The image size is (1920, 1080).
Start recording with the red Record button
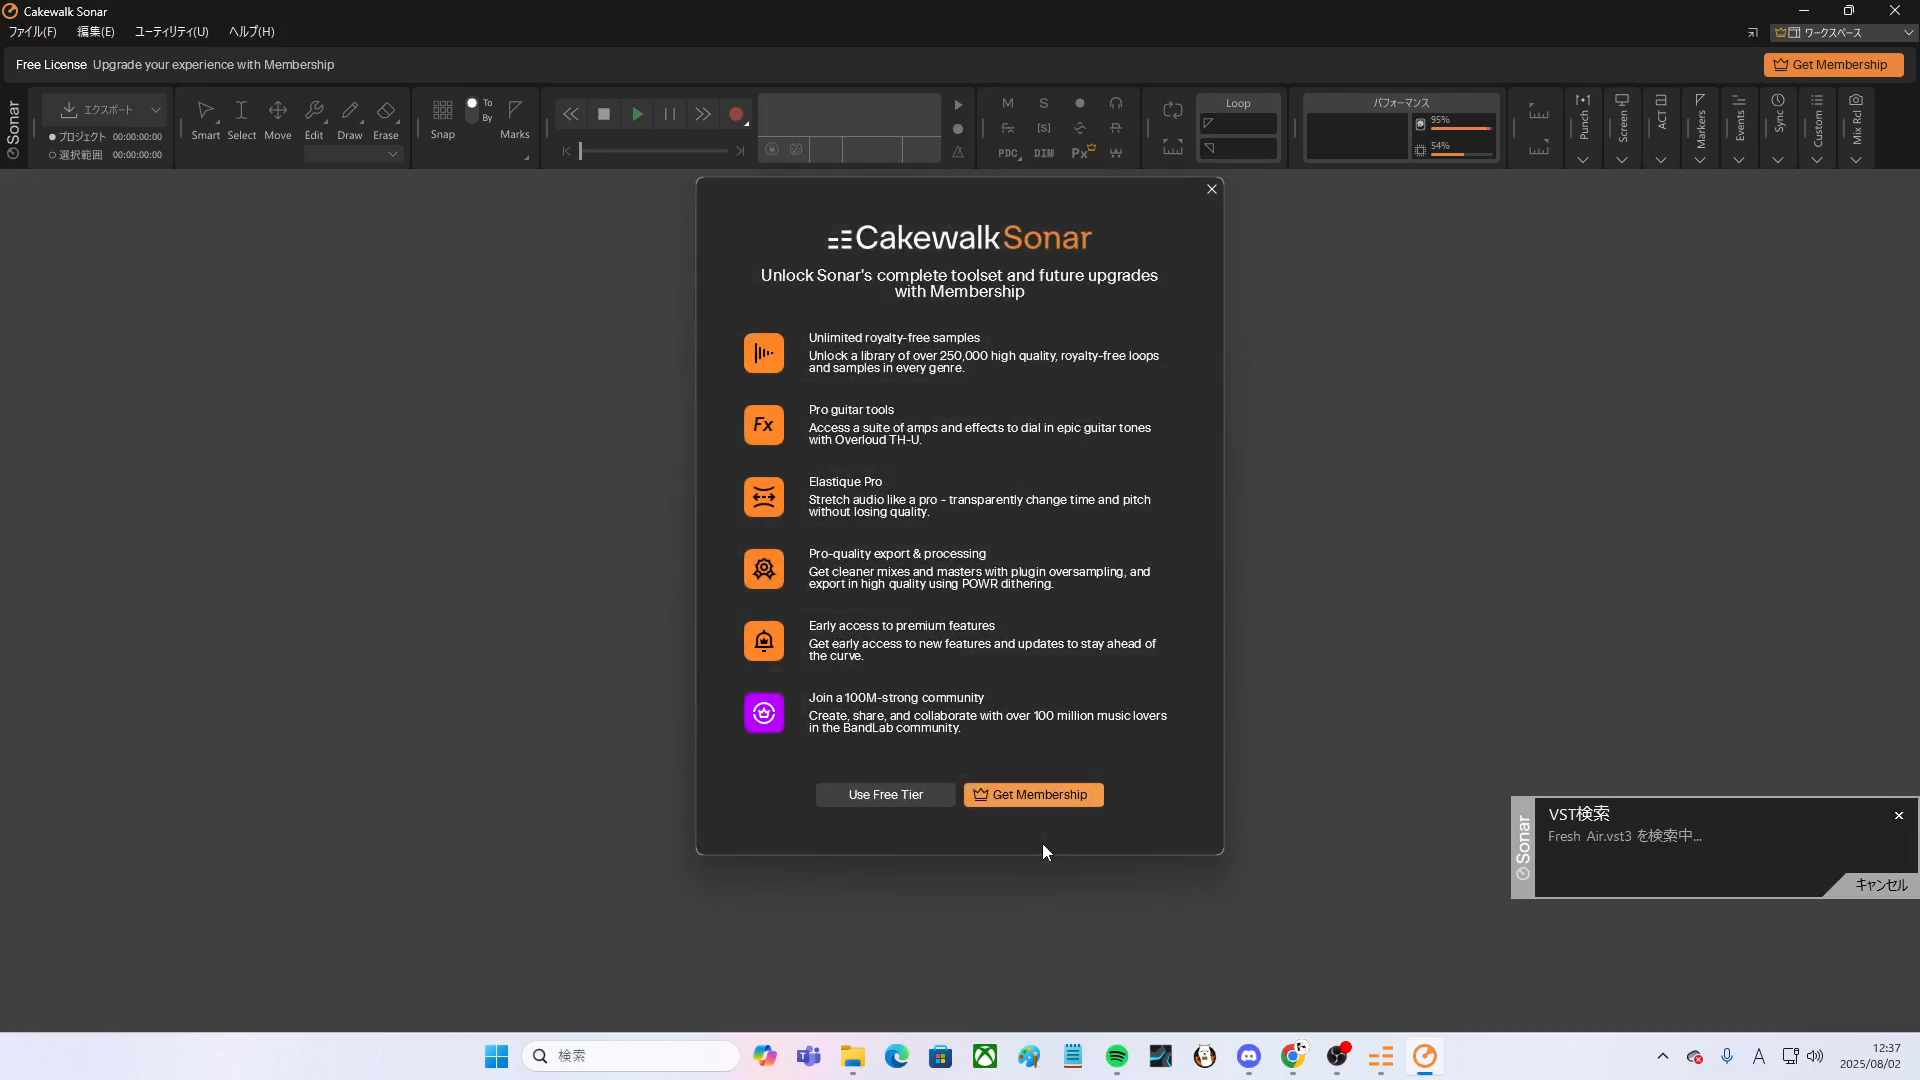[x=736, y=114]
